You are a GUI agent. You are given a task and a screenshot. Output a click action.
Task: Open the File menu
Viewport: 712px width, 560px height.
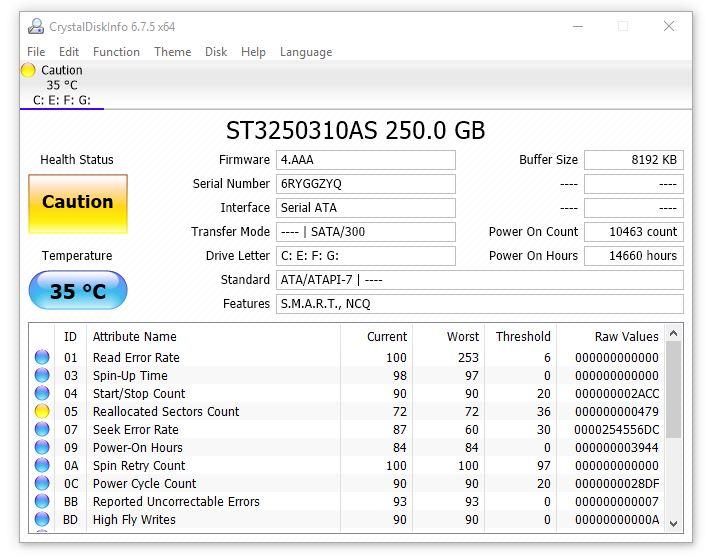(x=36, y=52)
